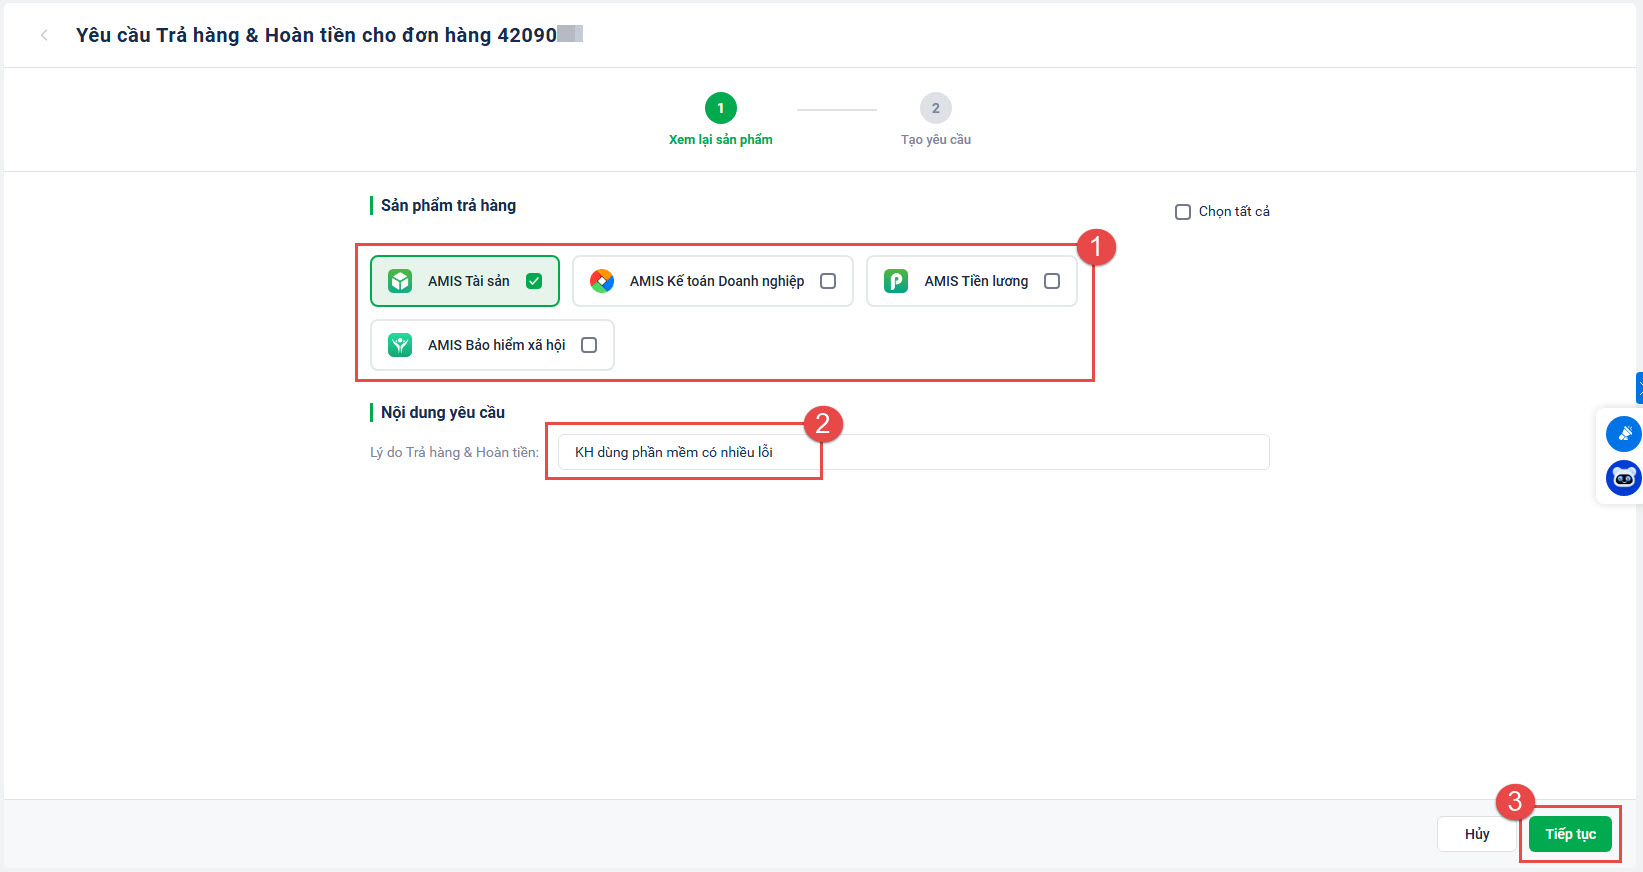Click the step 2 number circle
The height and width of the screenshot is (872, 1643).
[936, 108]
